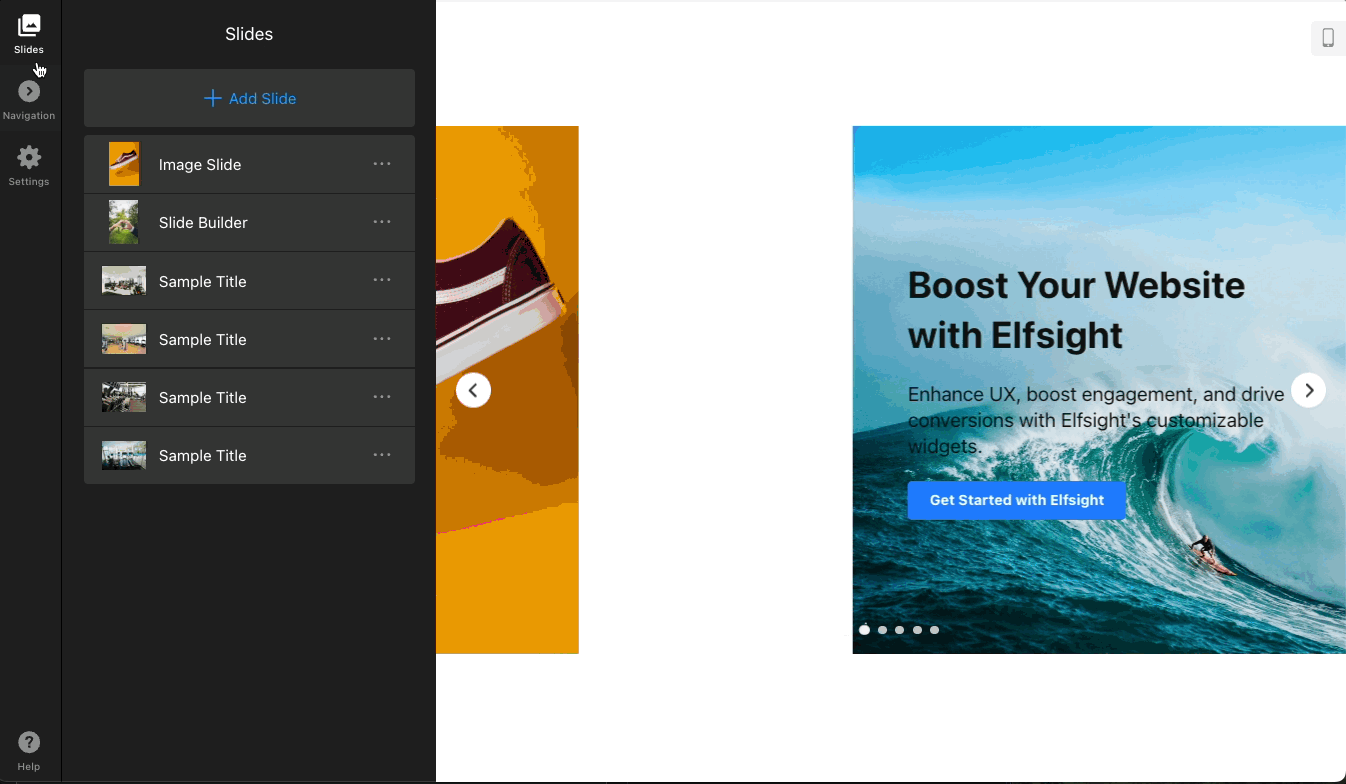The image size is (1346, 784).
Task: Open the Settings gear tab
Action: click(29, 166)
